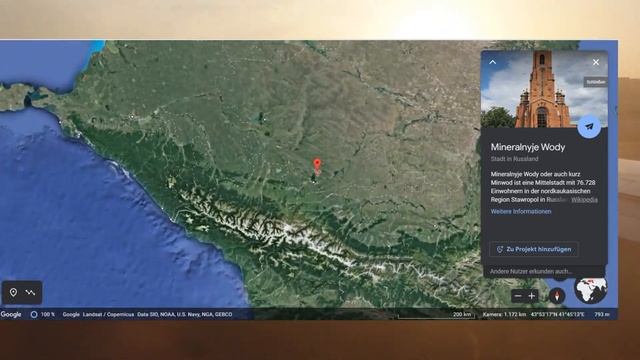Fly to Mineralnyje Wody paper plane button
The height and width of the screenshot is (360, 640).
(589, 127)
